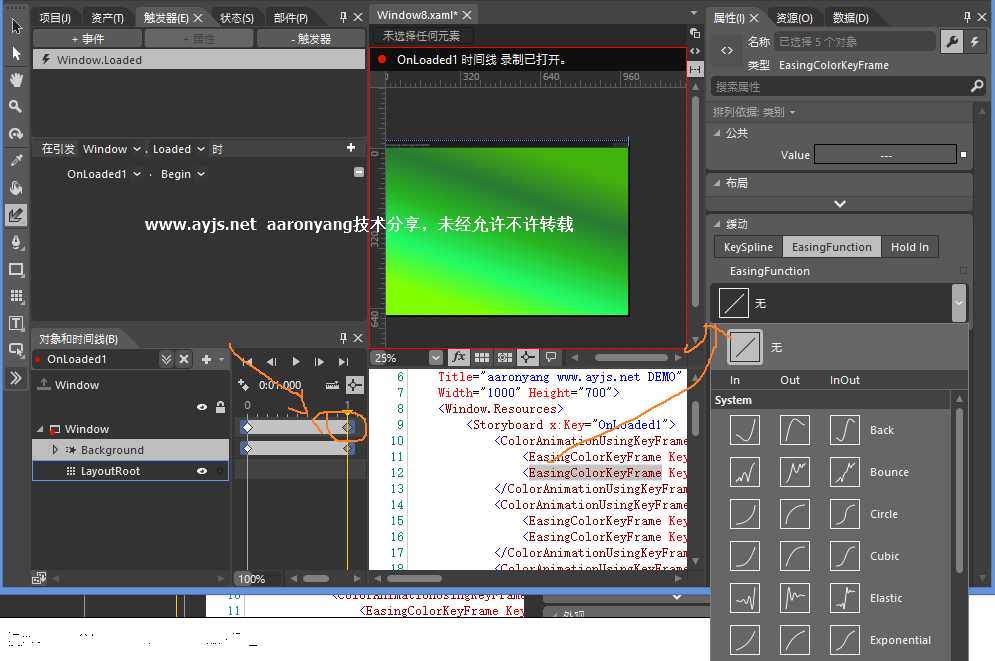Select the Rectangle shape tool
This screenshot has width=995, height=661.
[16, 270]
